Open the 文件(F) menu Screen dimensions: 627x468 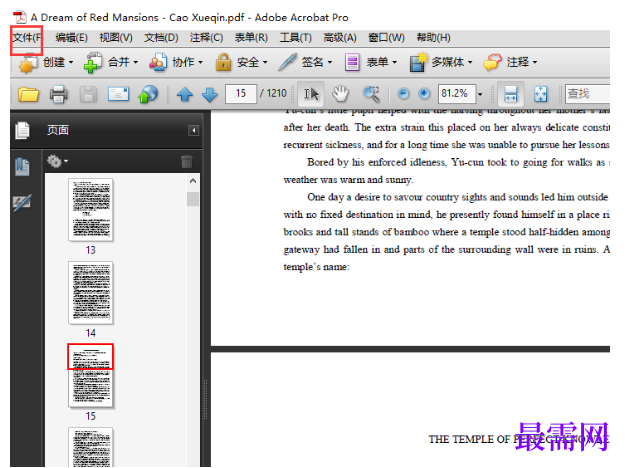tap(26, 38)
